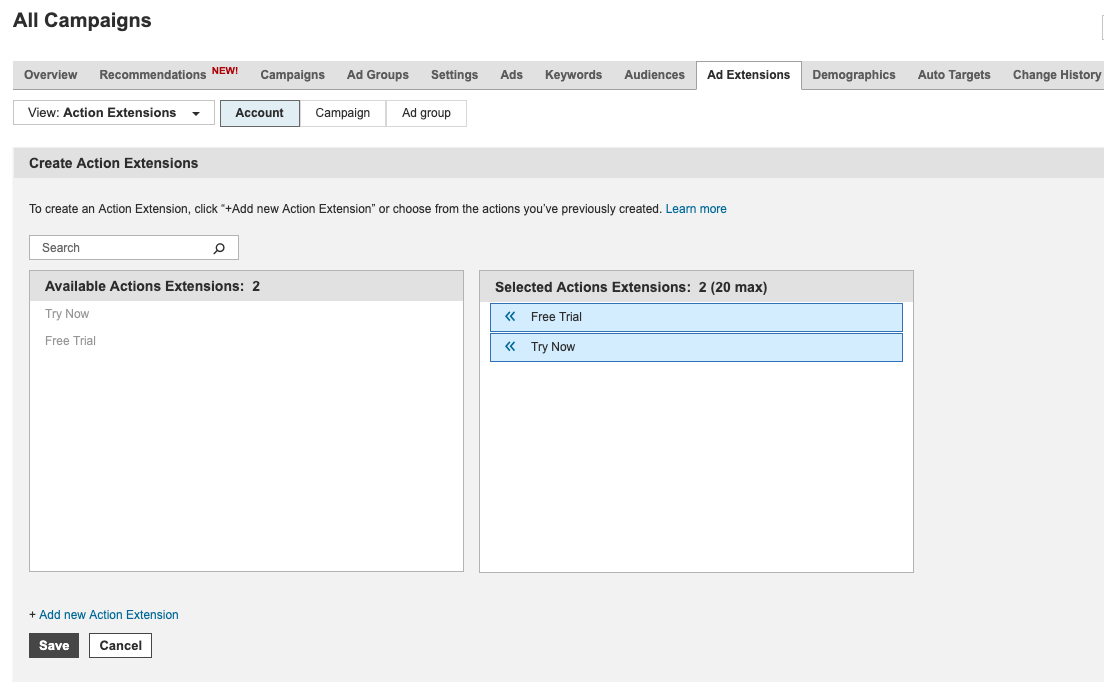Open the View: Action Extensions dropdown
Viewport: 1104px width, 682px height.
(113, 113)
